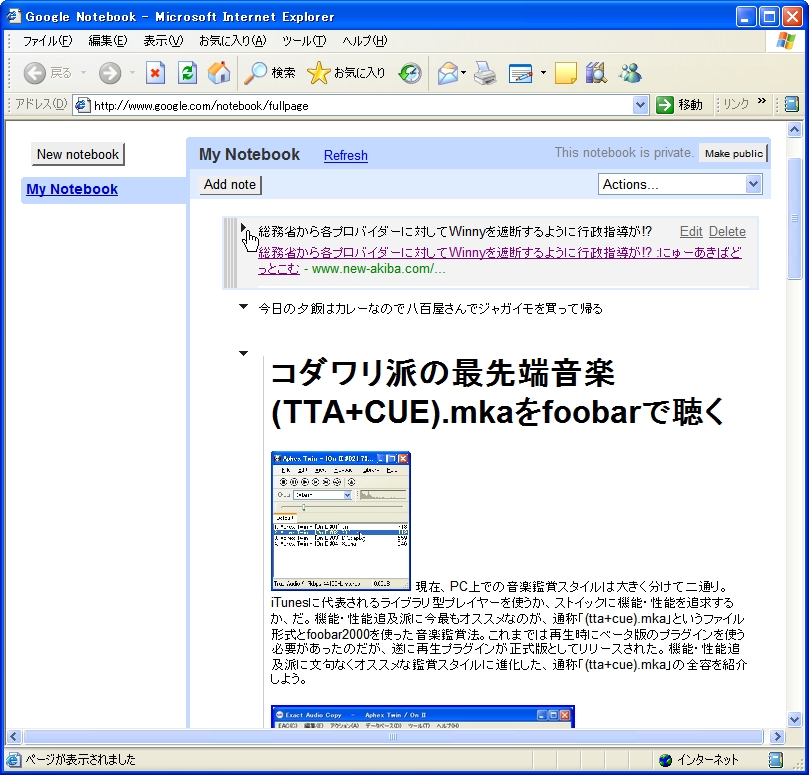The image size is (809, 775).
Task: Click icon right of Links toolbar chevron
Action: pos(791,105)
